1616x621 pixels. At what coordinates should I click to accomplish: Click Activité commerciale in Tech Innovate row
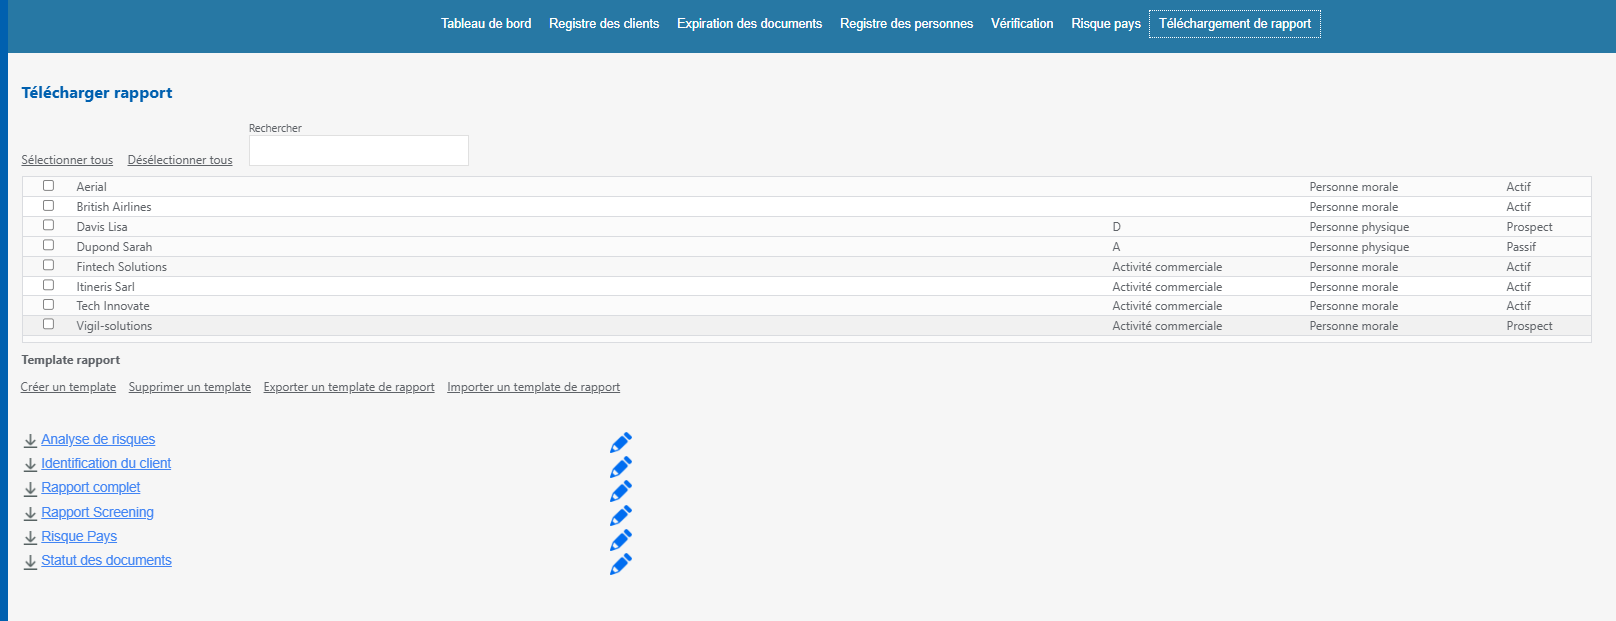point(1167,306)
